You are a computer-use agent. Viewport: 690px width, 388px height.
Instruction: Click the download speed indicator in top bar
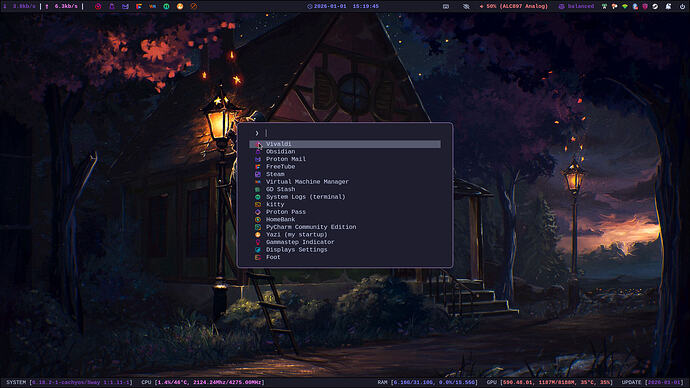click(x=19, y=6)
